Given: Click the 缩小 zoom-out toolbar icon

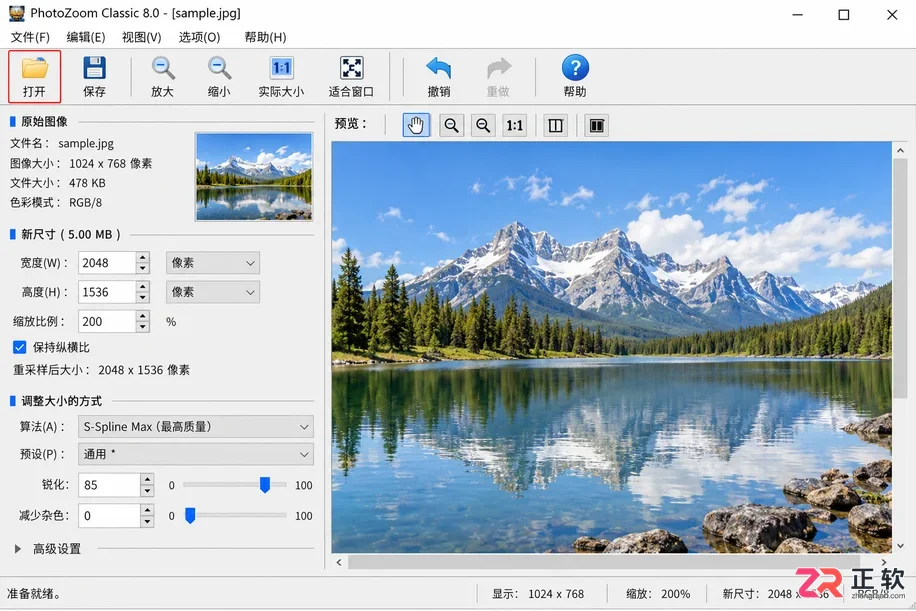Looking at the screenshot, I should pyautogui.click(x=219, y=77).
